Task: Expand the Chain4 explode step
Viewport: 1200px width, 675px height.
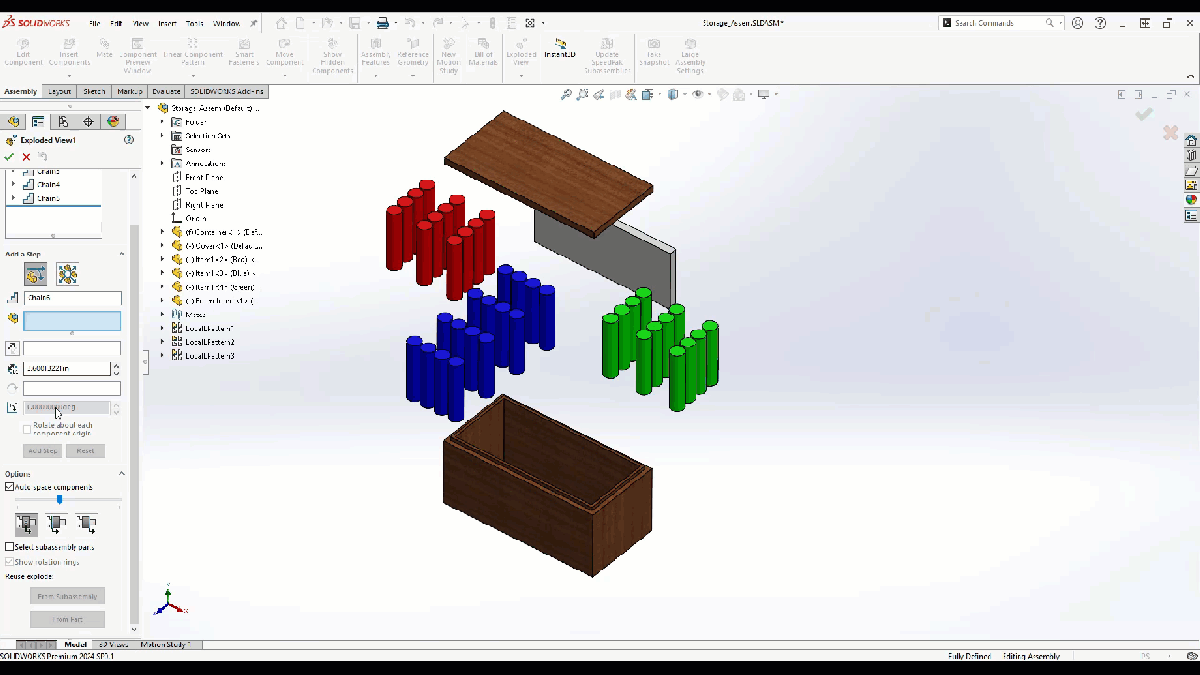Action: pos(14,184)
